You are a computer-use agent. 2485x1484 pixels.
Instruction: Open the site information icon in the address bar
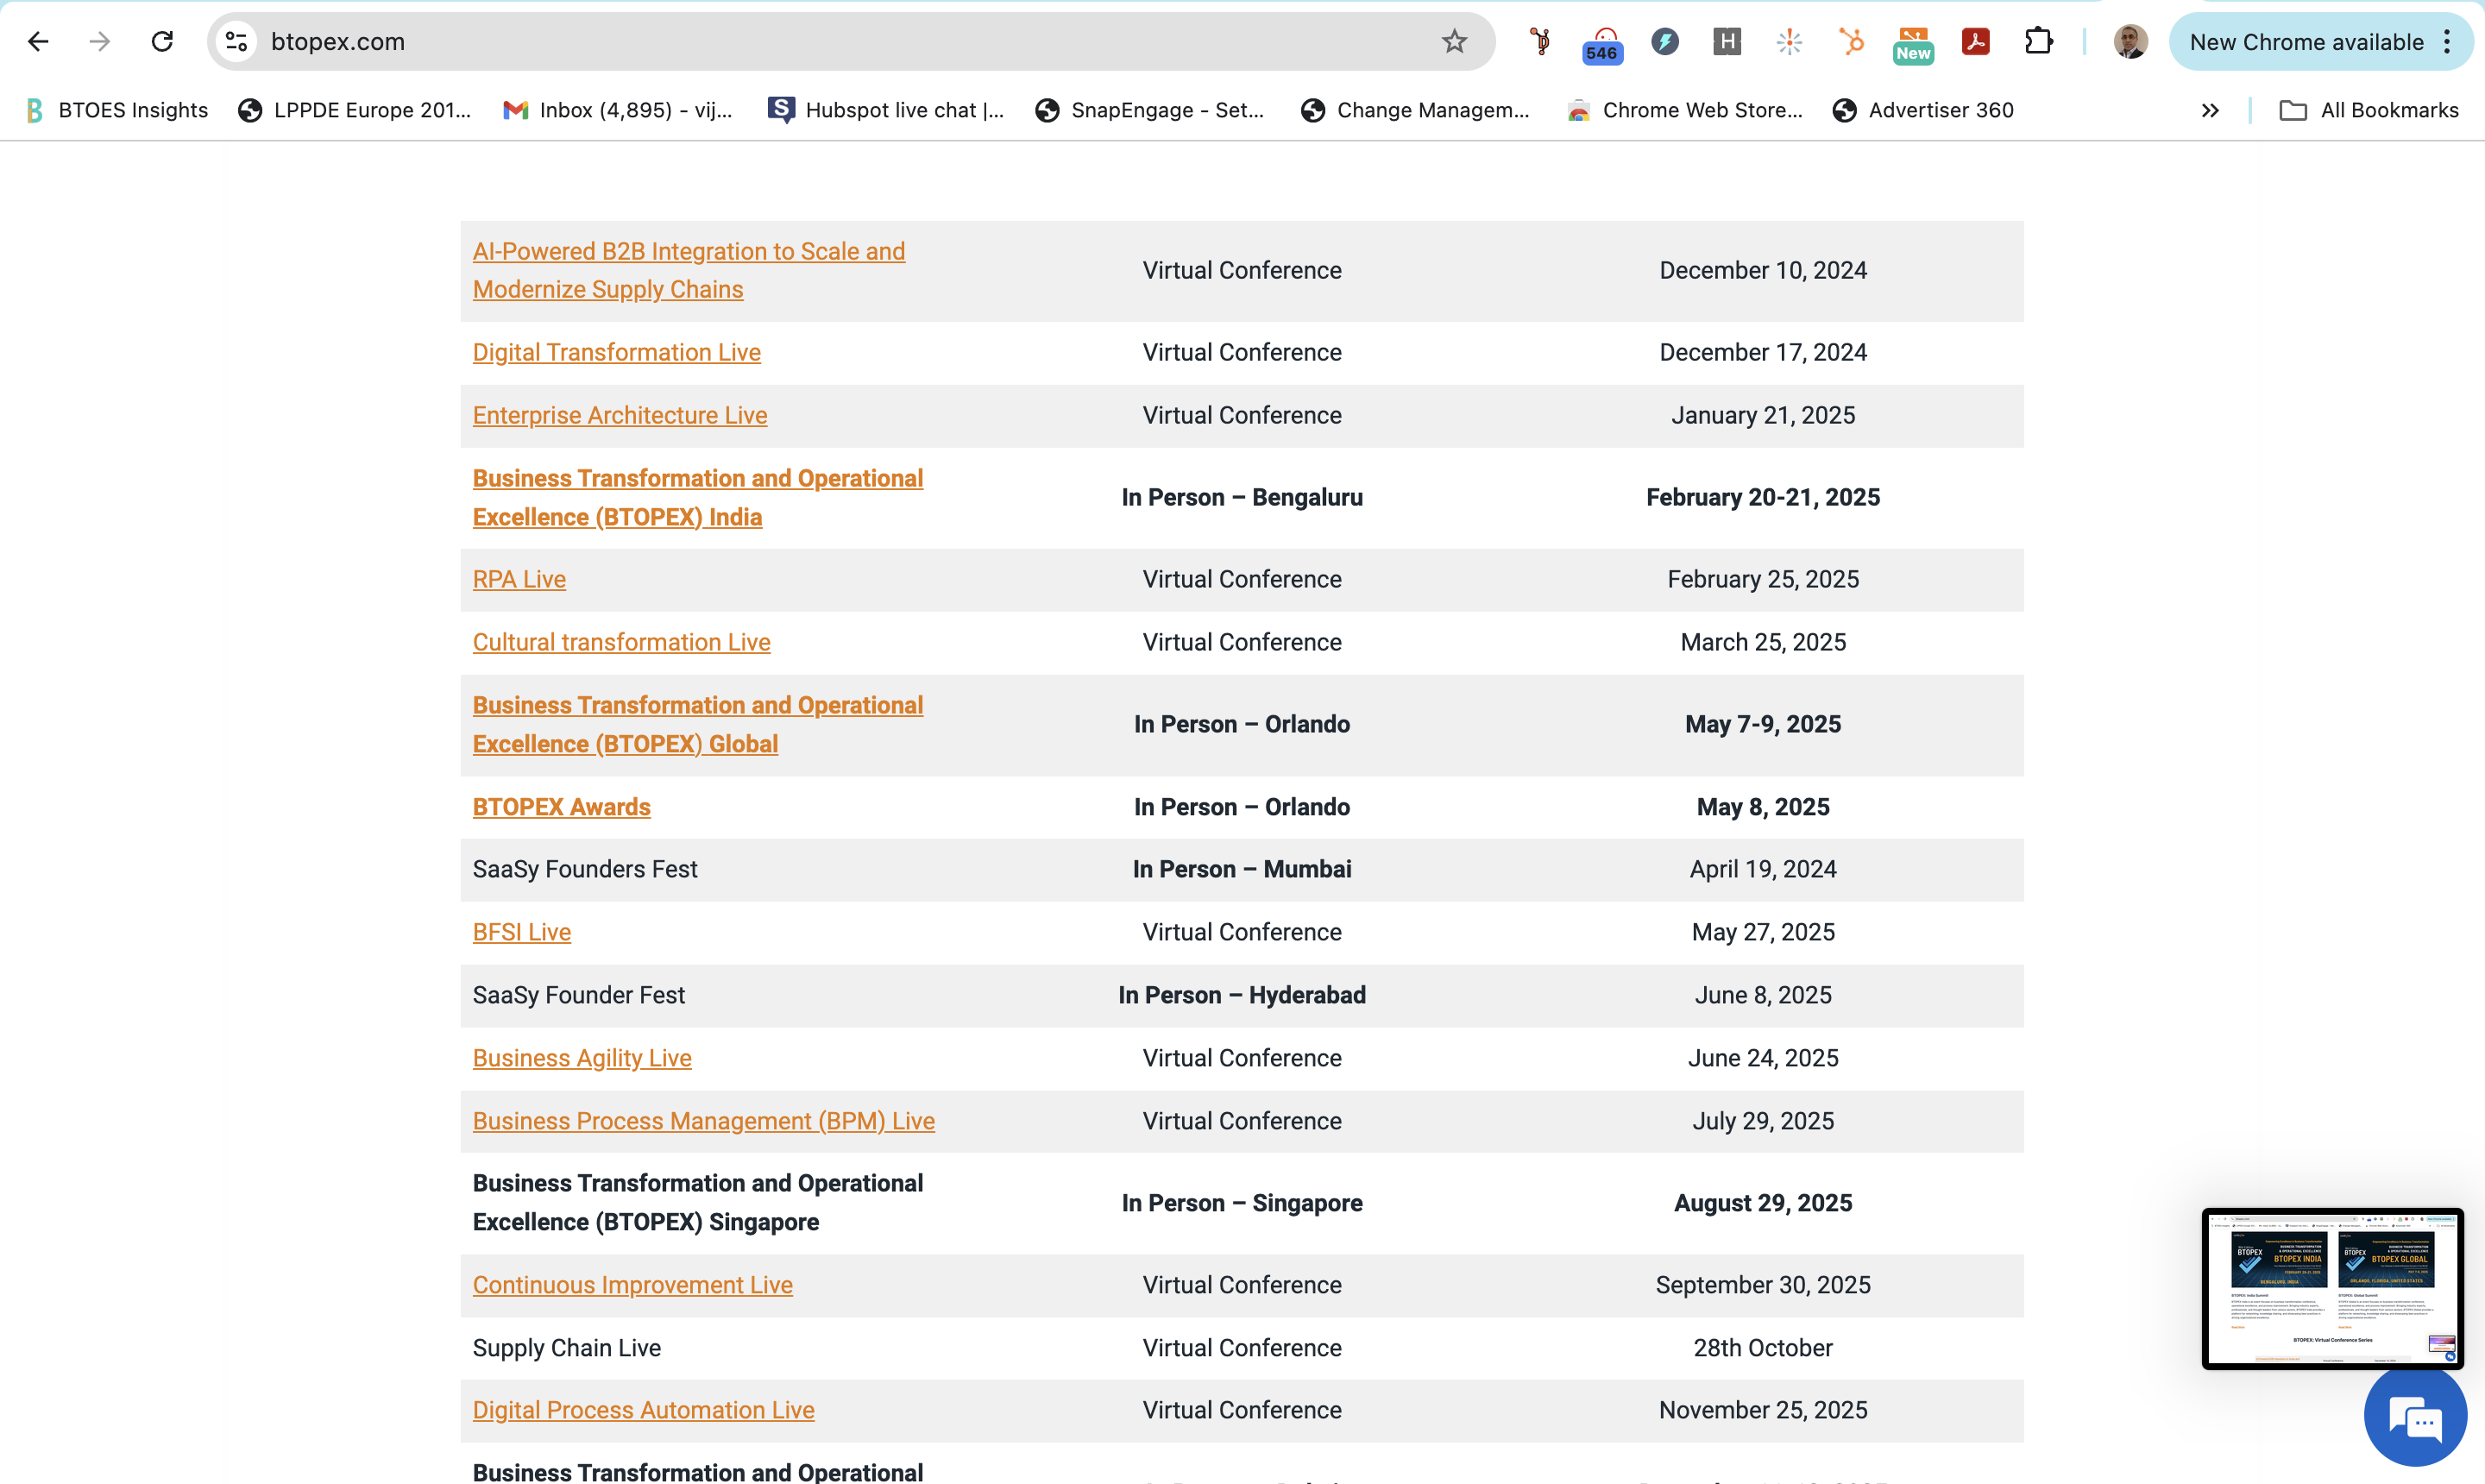pos(237,42)
